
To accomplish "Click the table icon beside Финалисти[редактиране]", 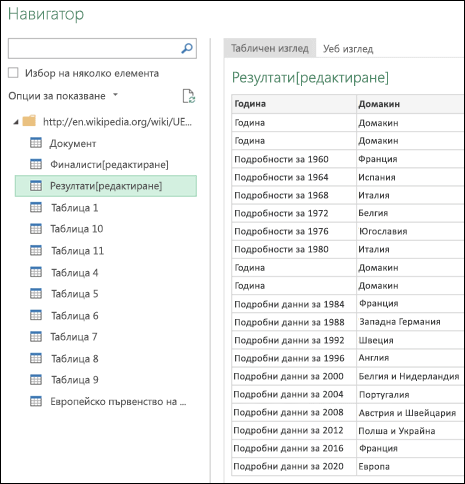I will point(36,164).
